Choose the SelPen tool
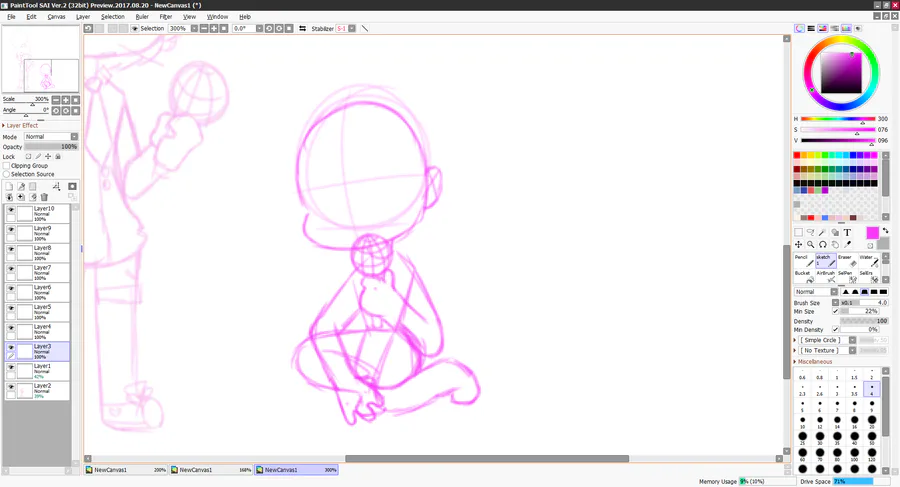The width and height of the screenshot is (900, 487). point(847,276)
